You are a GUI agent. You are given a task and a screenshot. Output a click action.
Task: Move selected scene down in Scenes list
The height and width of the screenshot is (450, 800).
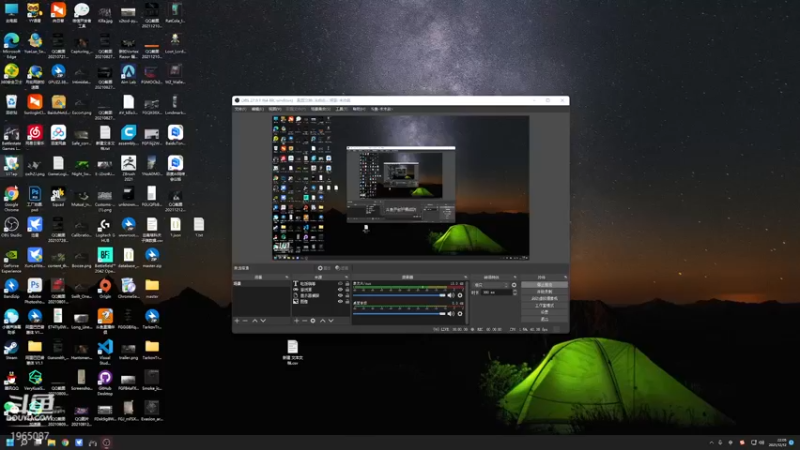[263, 320]
